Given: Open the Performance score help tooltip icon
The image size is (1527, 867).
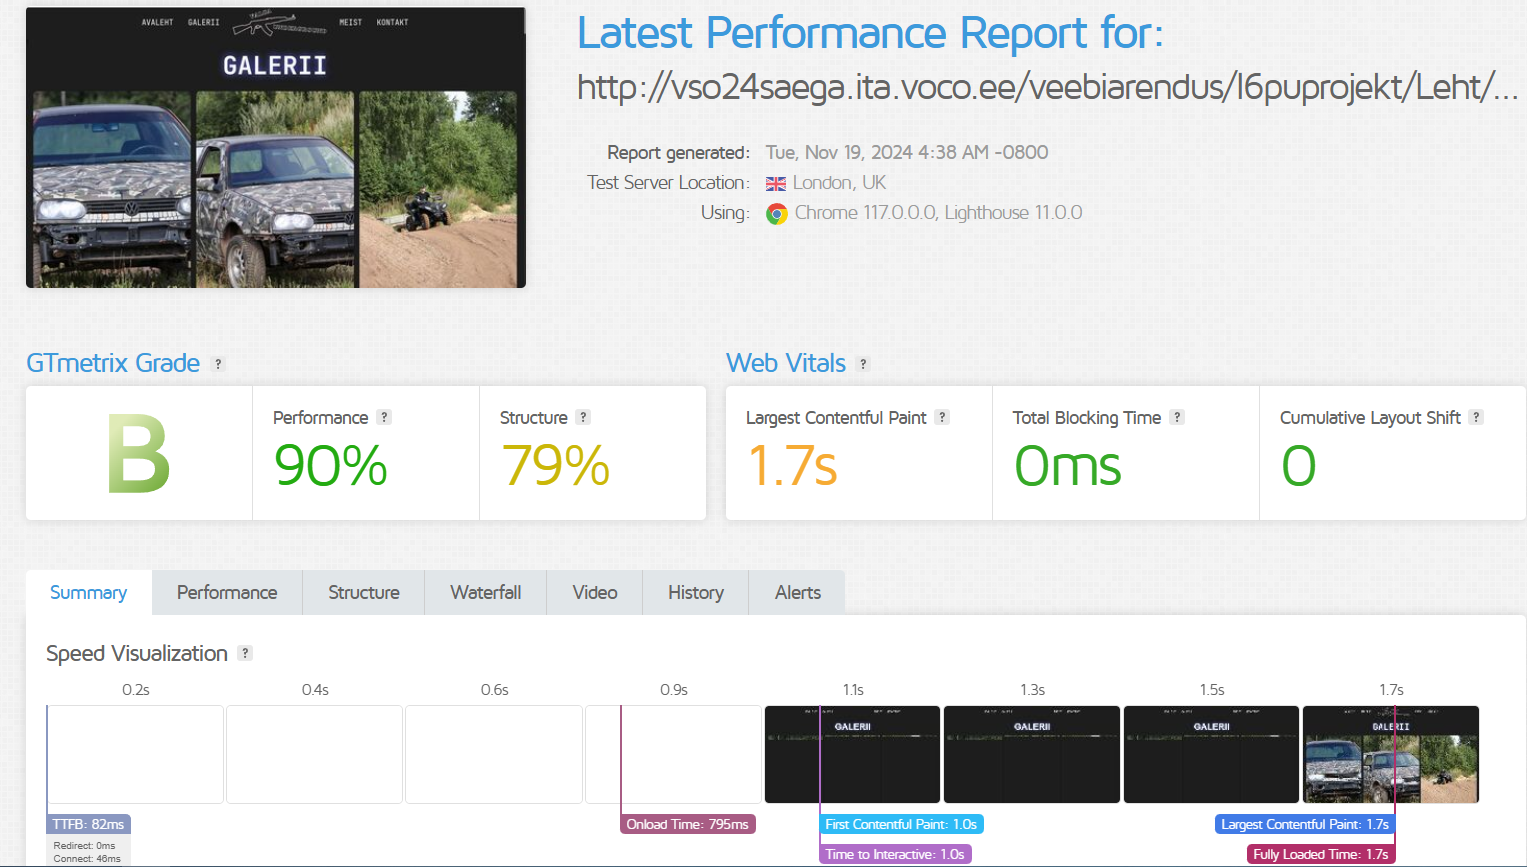Looking at the screenshot, I should 384,417.
